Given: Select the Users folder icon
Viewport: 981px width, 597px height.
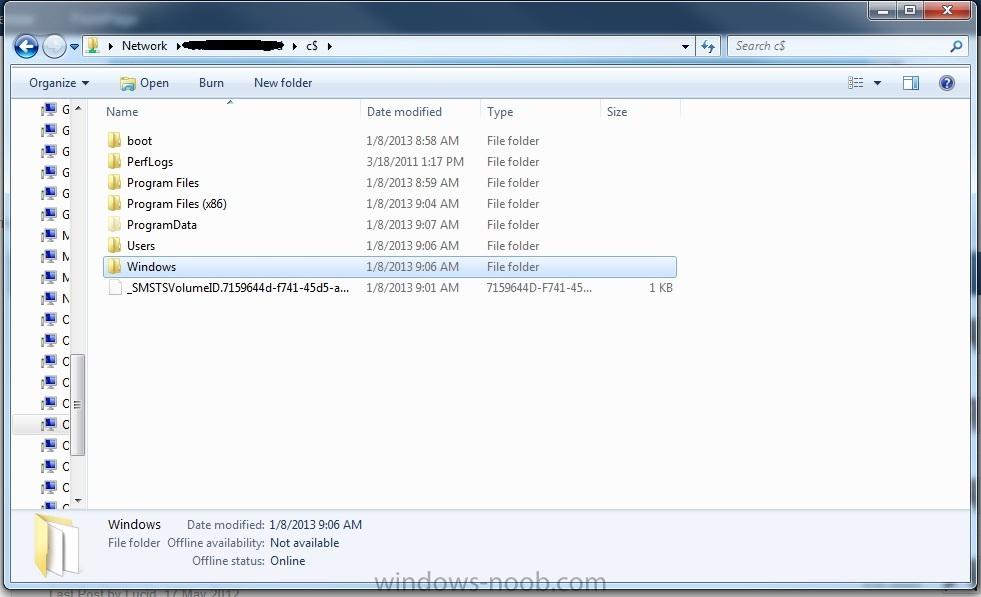Looking at the screenshot, I should click(114, 245).
